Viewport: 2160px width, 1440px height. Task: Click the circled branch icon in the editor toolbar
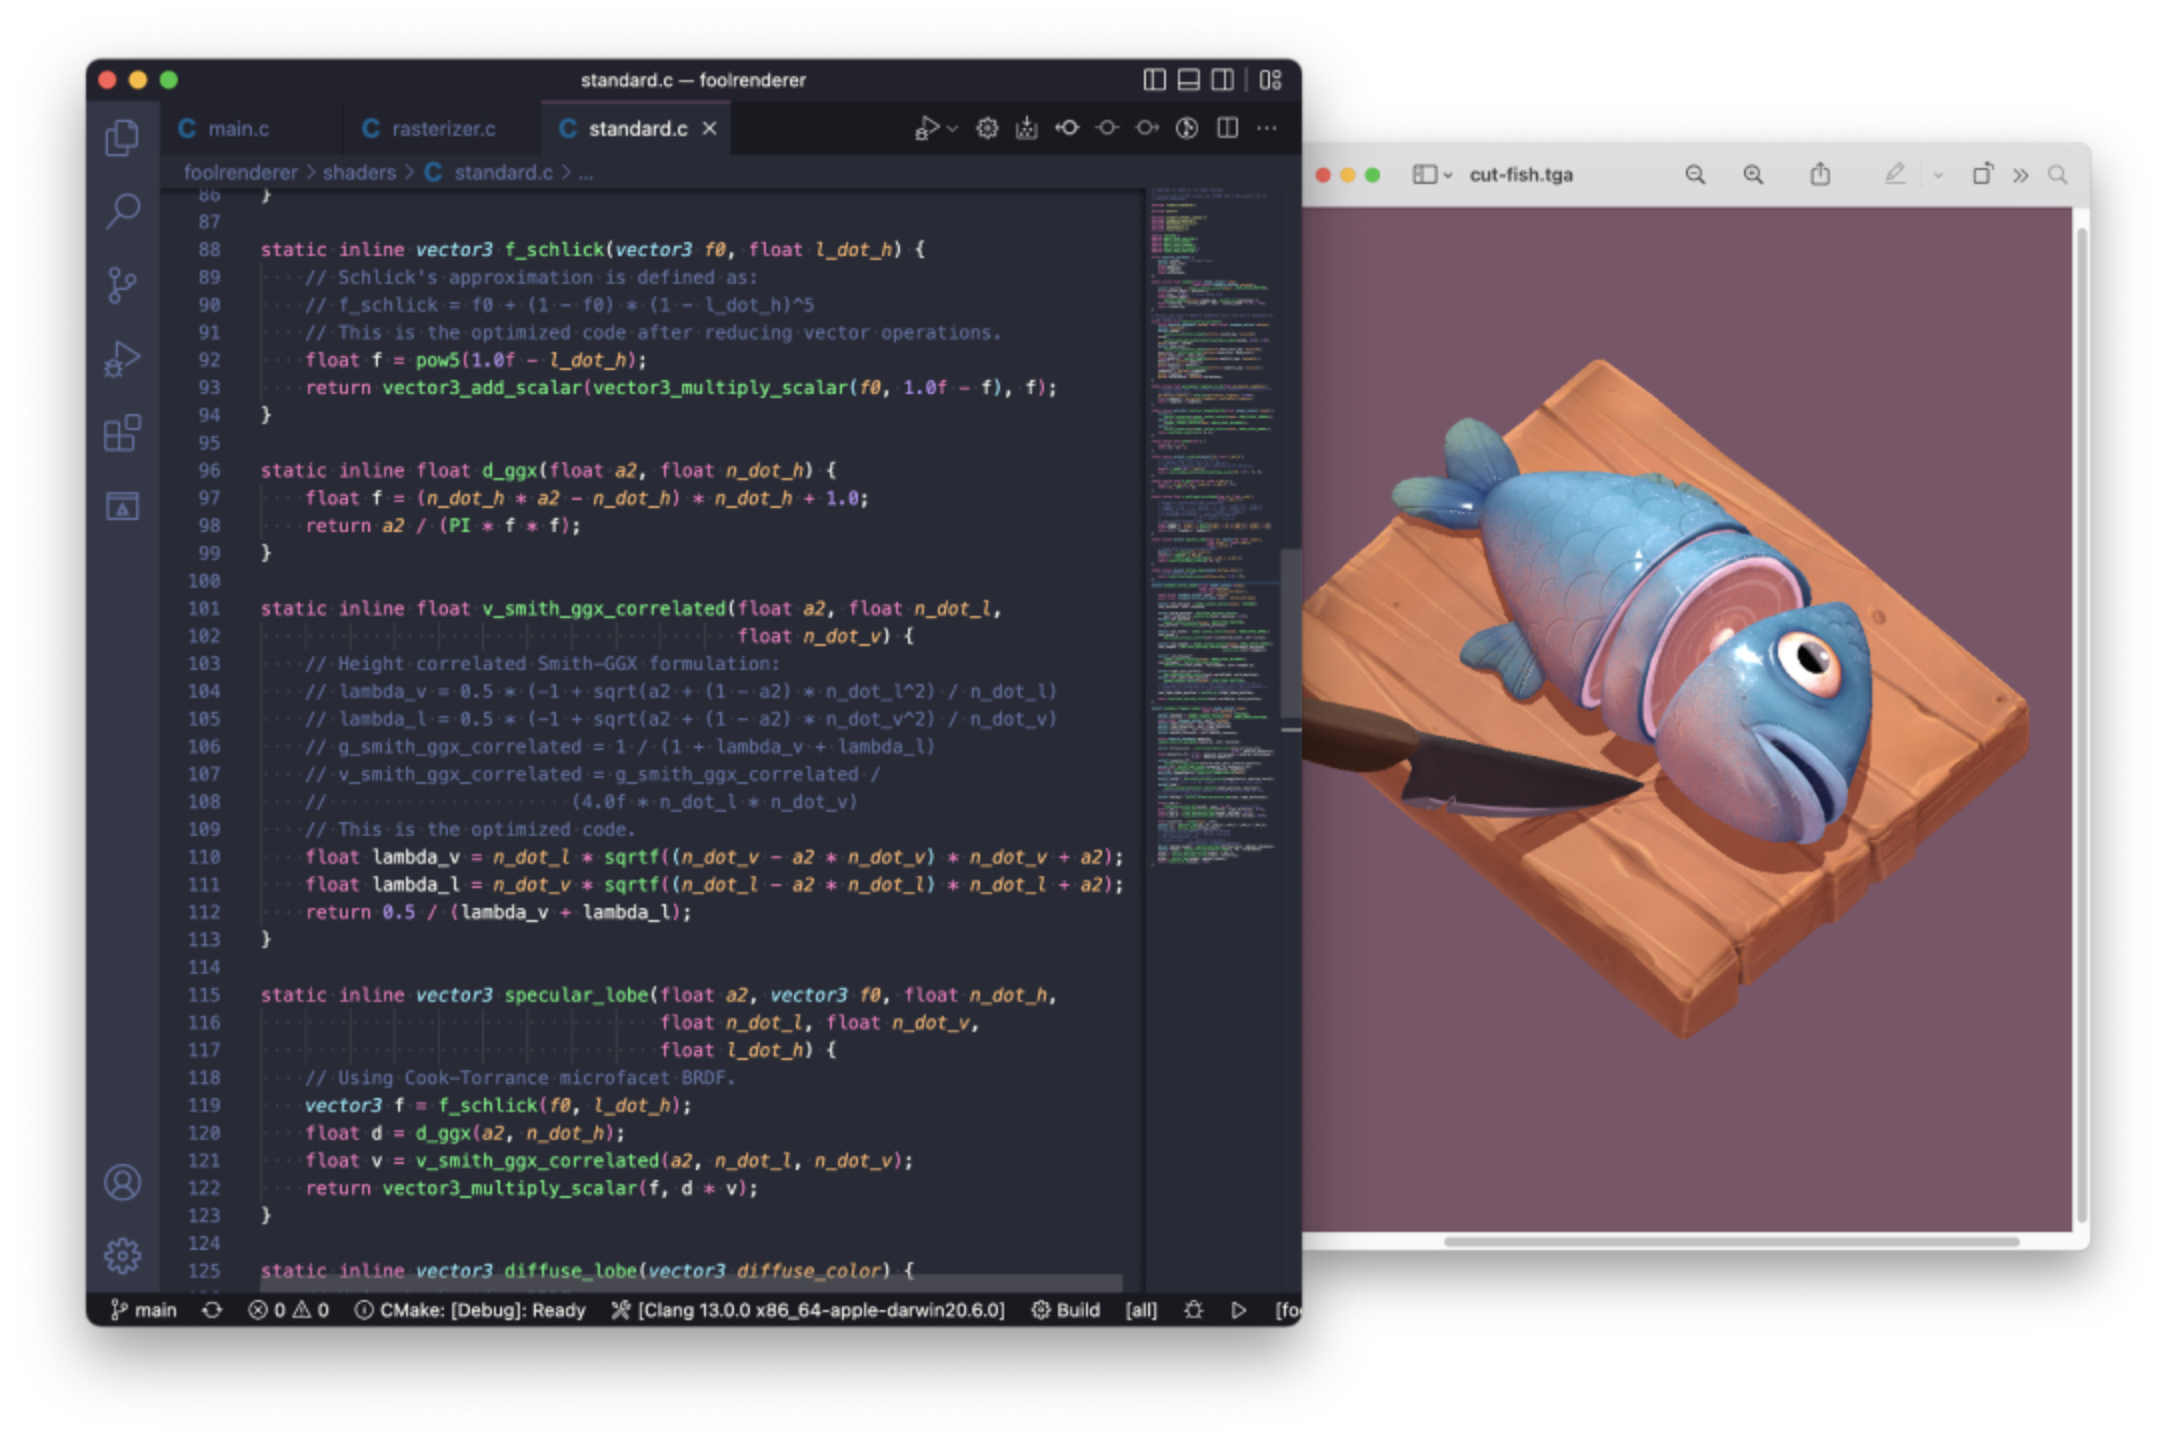[1187, 128]
